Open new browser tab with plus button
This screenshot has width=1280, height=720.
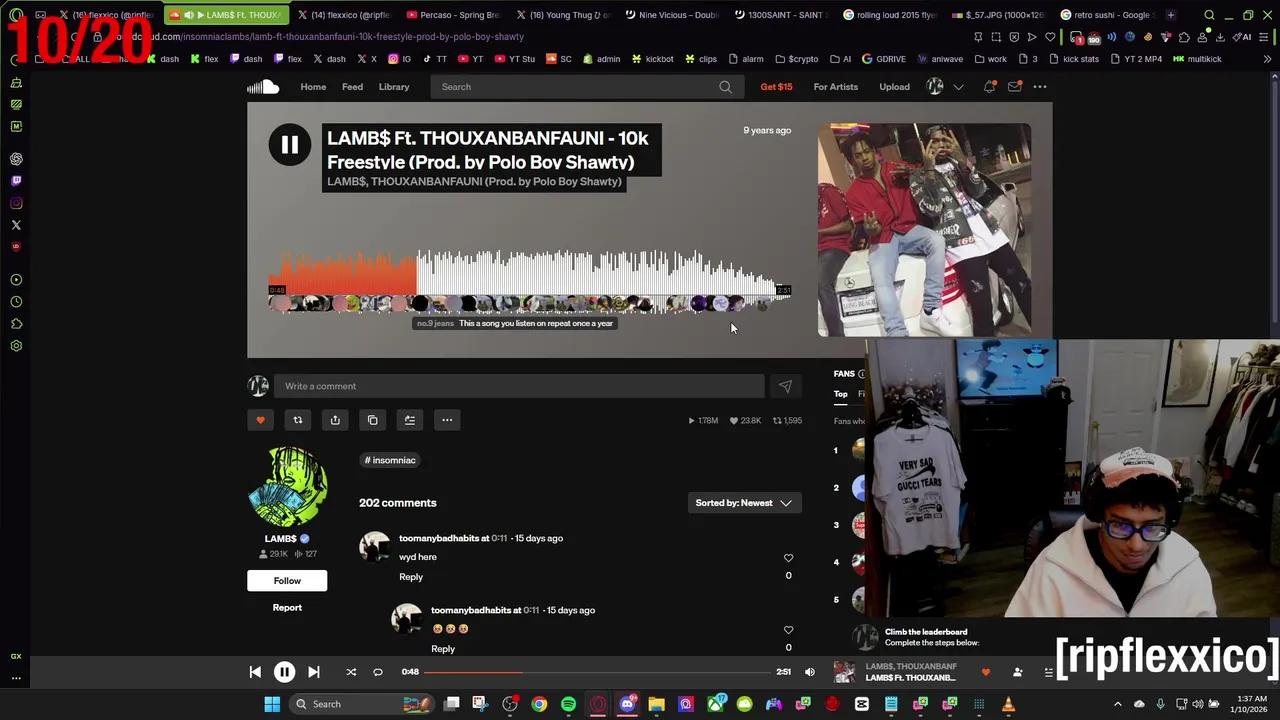[x=1170, y=15]
